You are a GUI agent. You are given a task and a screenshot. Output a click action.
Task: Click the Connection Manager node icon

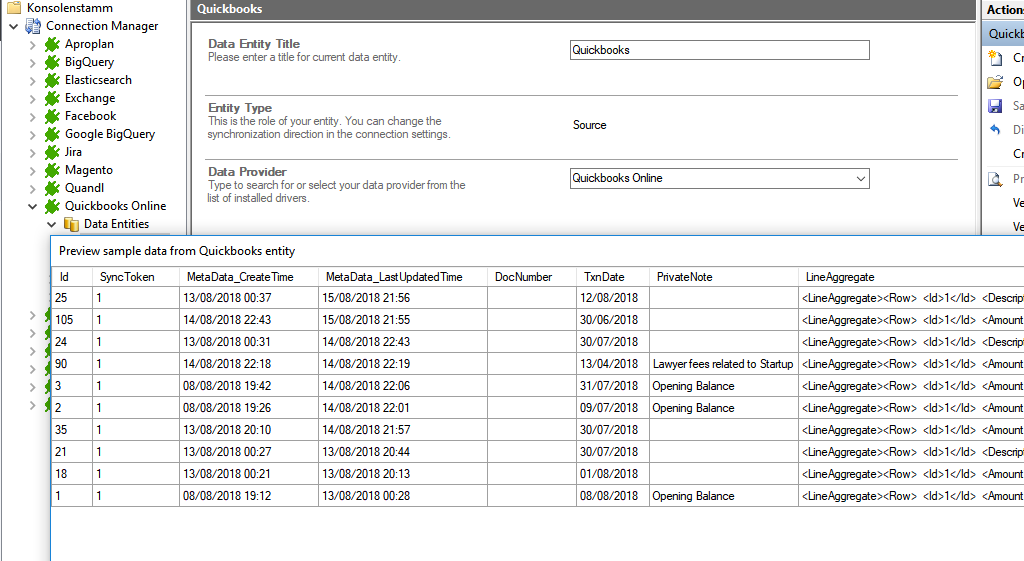tap(34, 26)
